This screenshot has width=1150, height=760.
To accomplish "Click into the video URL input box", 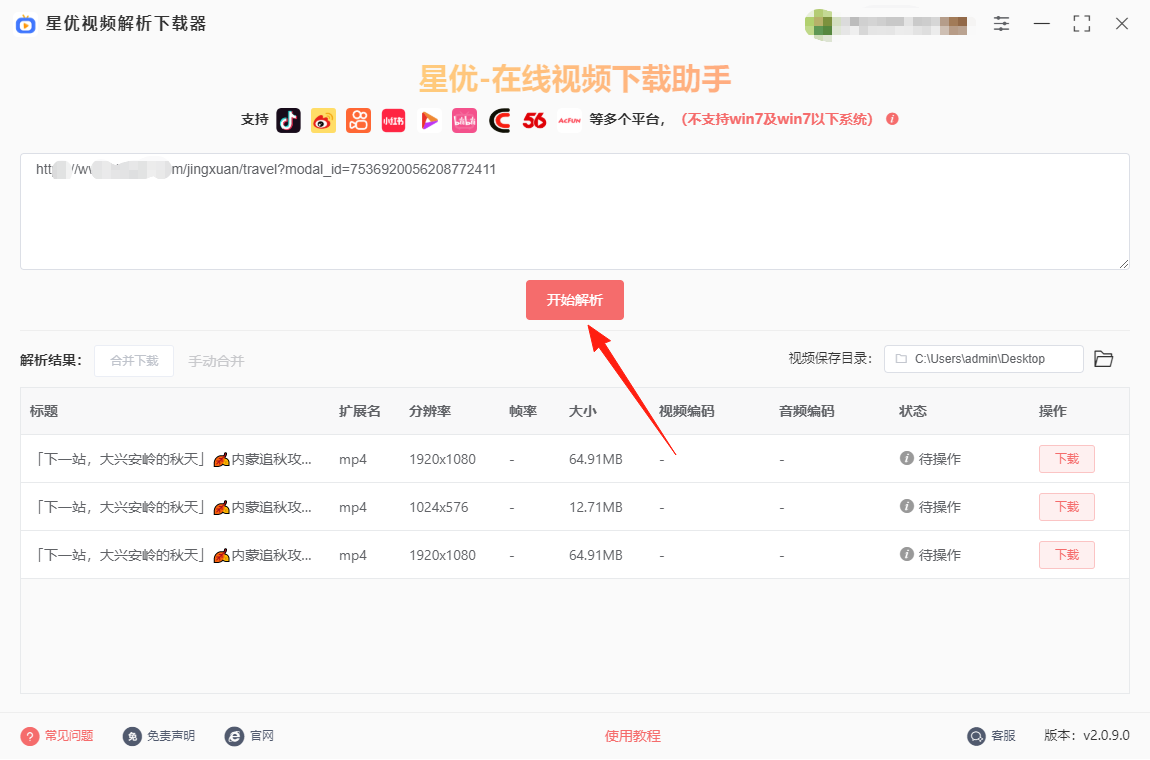I will [x=575, y=211].
